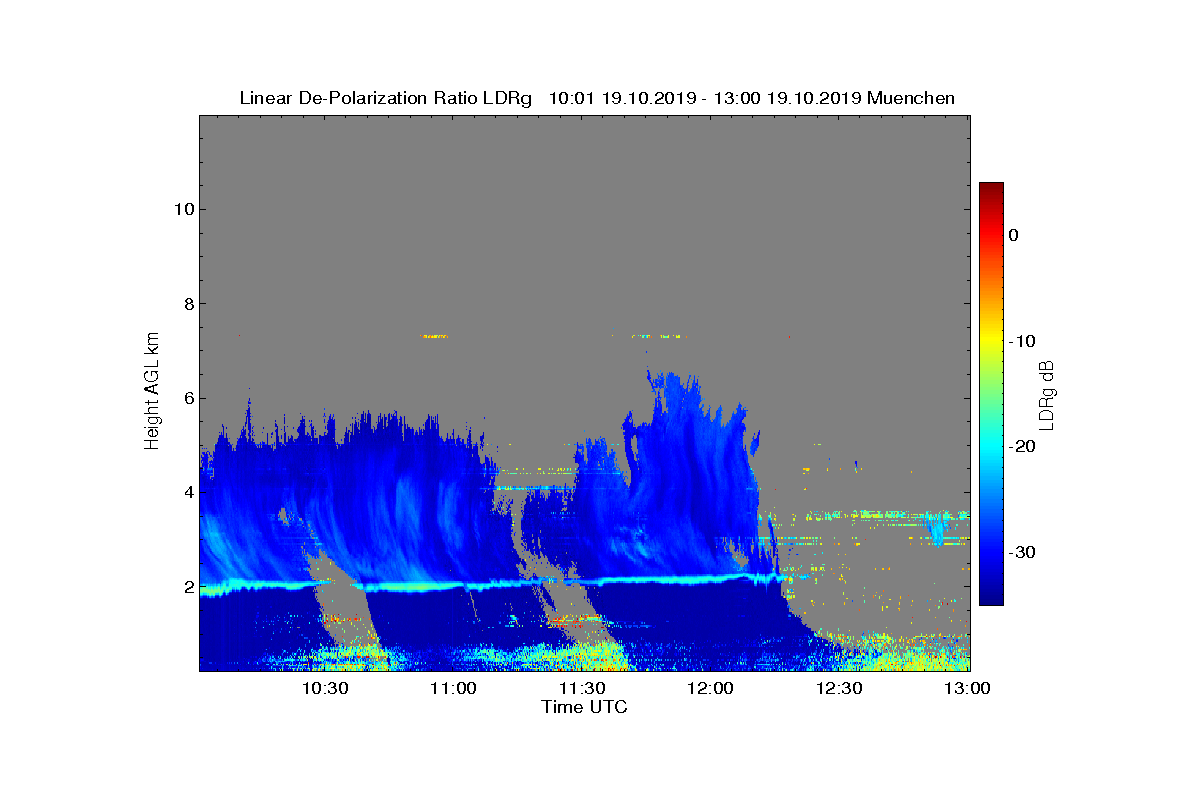Viewport: 1200px width, 800px height.
Task: Click the 11:30 time tick label
Action: (582, 689)
